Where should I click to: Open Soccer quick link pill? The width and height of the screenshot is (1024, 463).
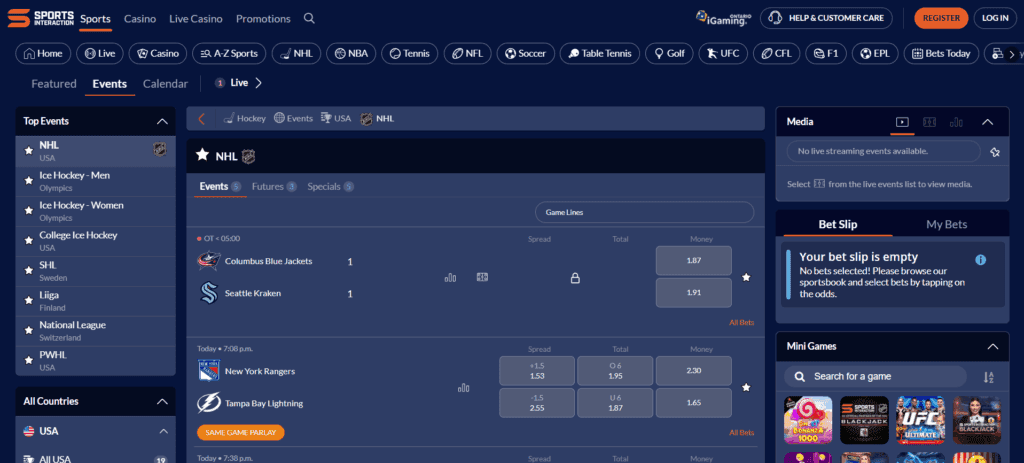(526, 54)
